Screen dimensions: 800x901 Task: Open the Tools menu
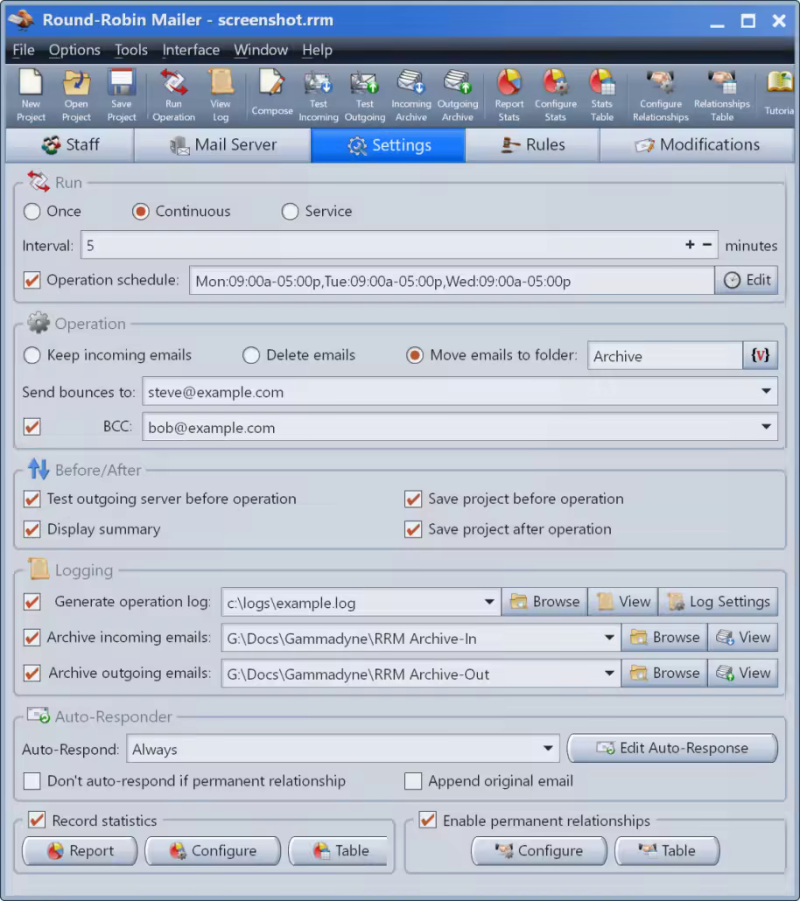pos(130,50)
